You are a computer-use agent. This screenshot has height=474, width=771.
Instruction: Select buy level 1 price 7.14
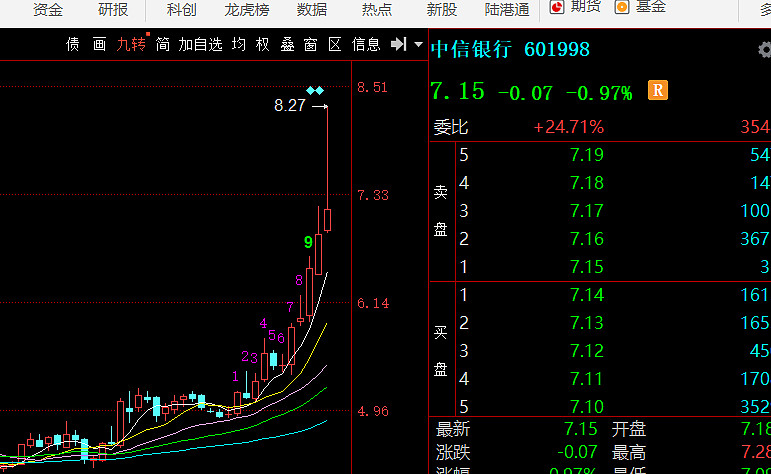587,295
